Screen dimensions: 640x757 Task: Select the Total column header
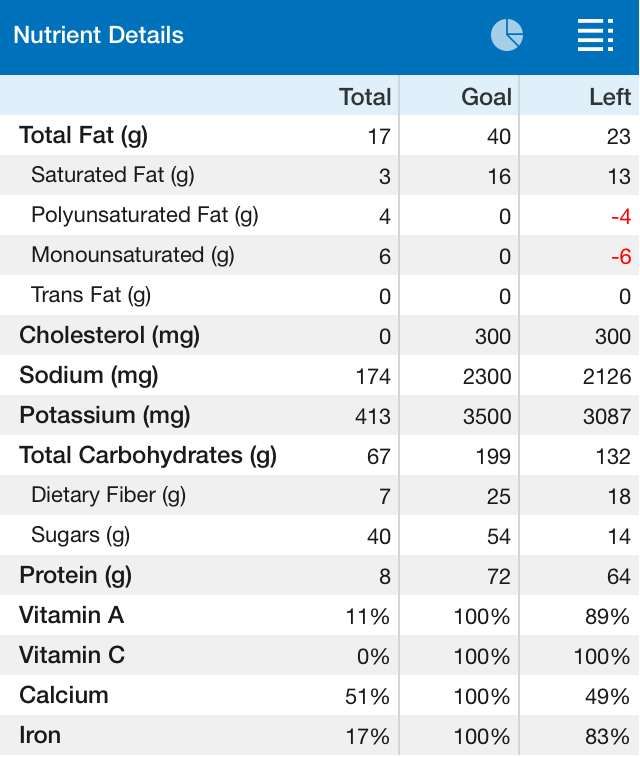coord(365,97)
